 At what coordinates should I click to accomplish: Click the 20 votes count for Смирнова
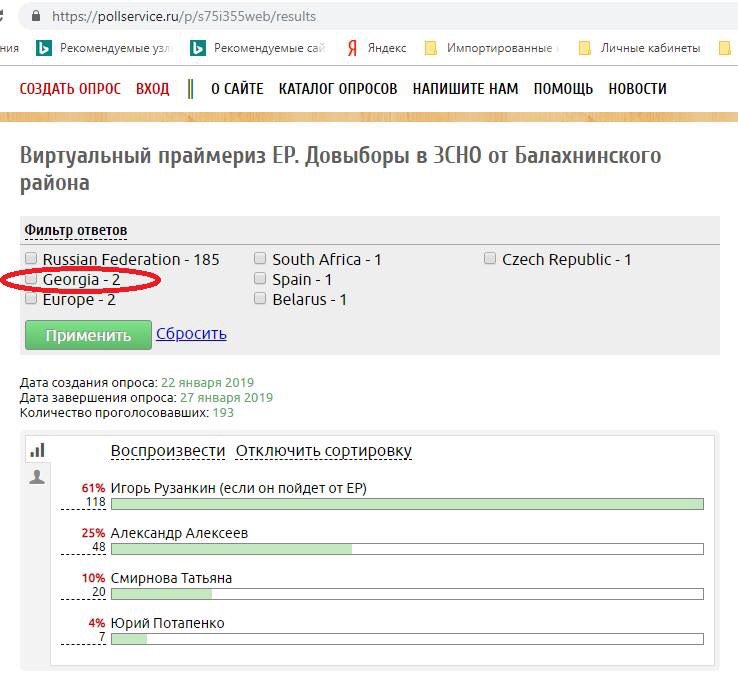point(99,592)
